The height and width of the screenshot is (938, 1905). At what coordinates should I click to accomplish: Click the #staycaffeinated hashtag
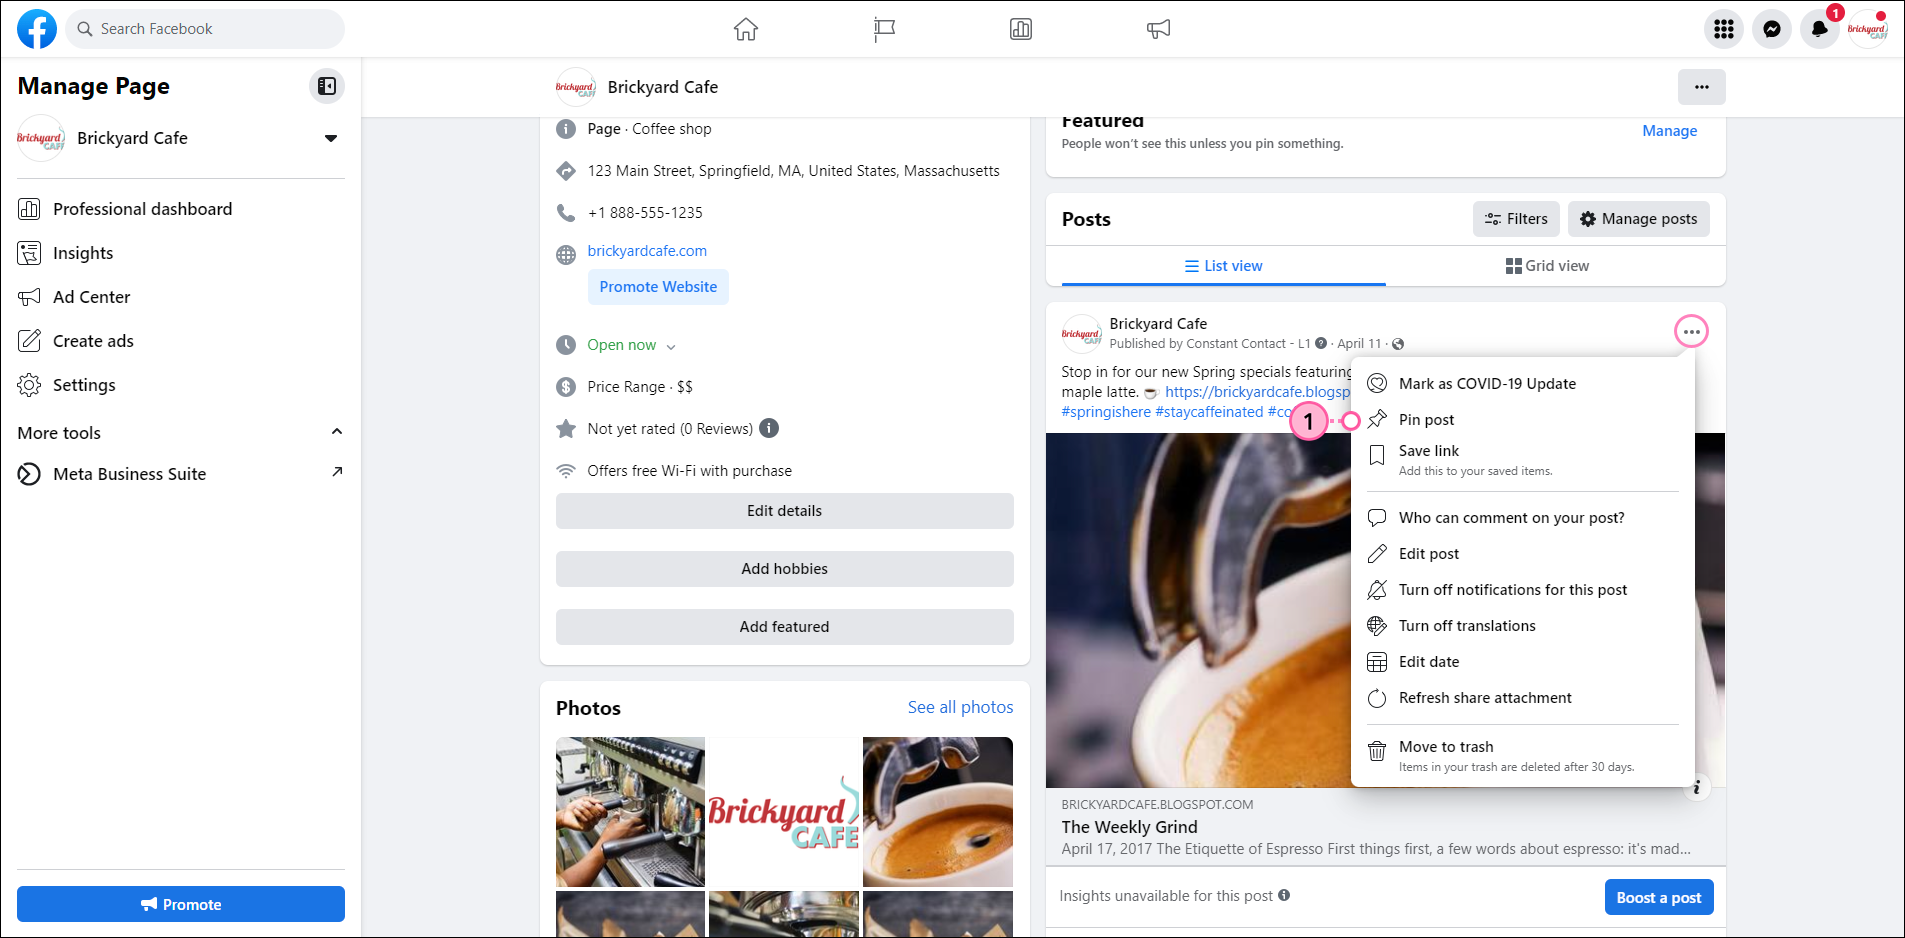[1209, 412]
